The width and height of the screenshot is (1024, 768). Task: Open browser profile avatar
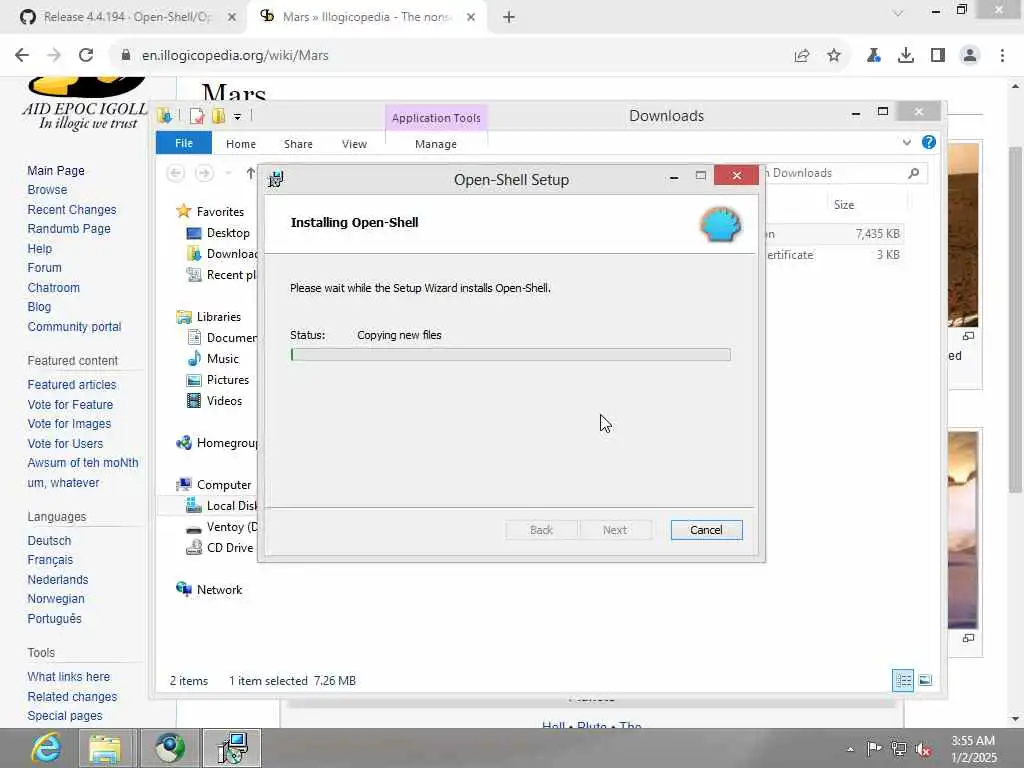point(970,56)
